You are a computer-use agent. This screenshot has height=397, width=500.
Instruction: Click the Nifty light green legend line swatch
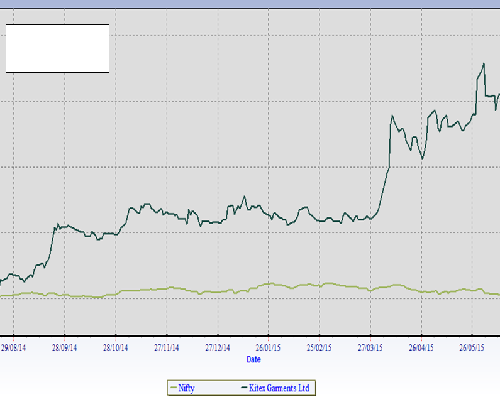click(x=173, y=388)
